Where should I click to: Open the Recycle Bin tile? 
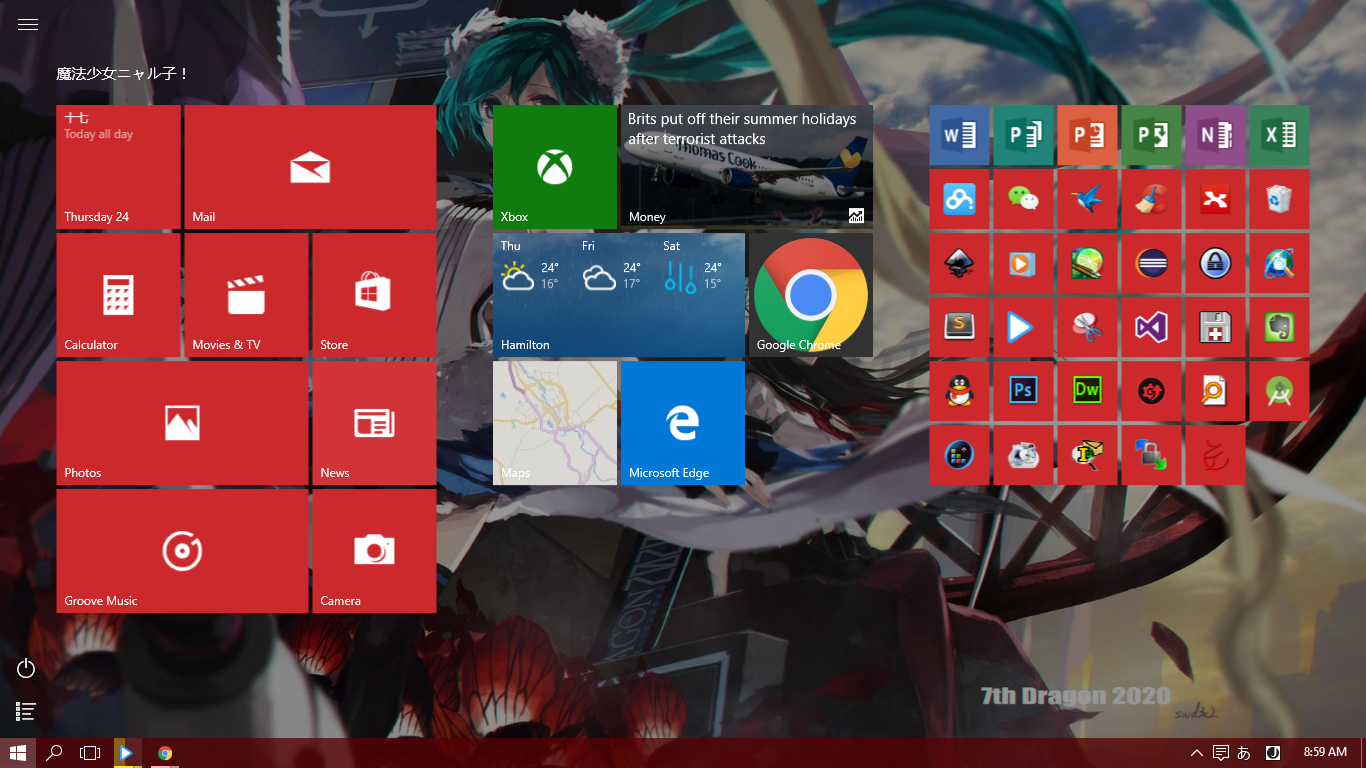pos(1279,199)
